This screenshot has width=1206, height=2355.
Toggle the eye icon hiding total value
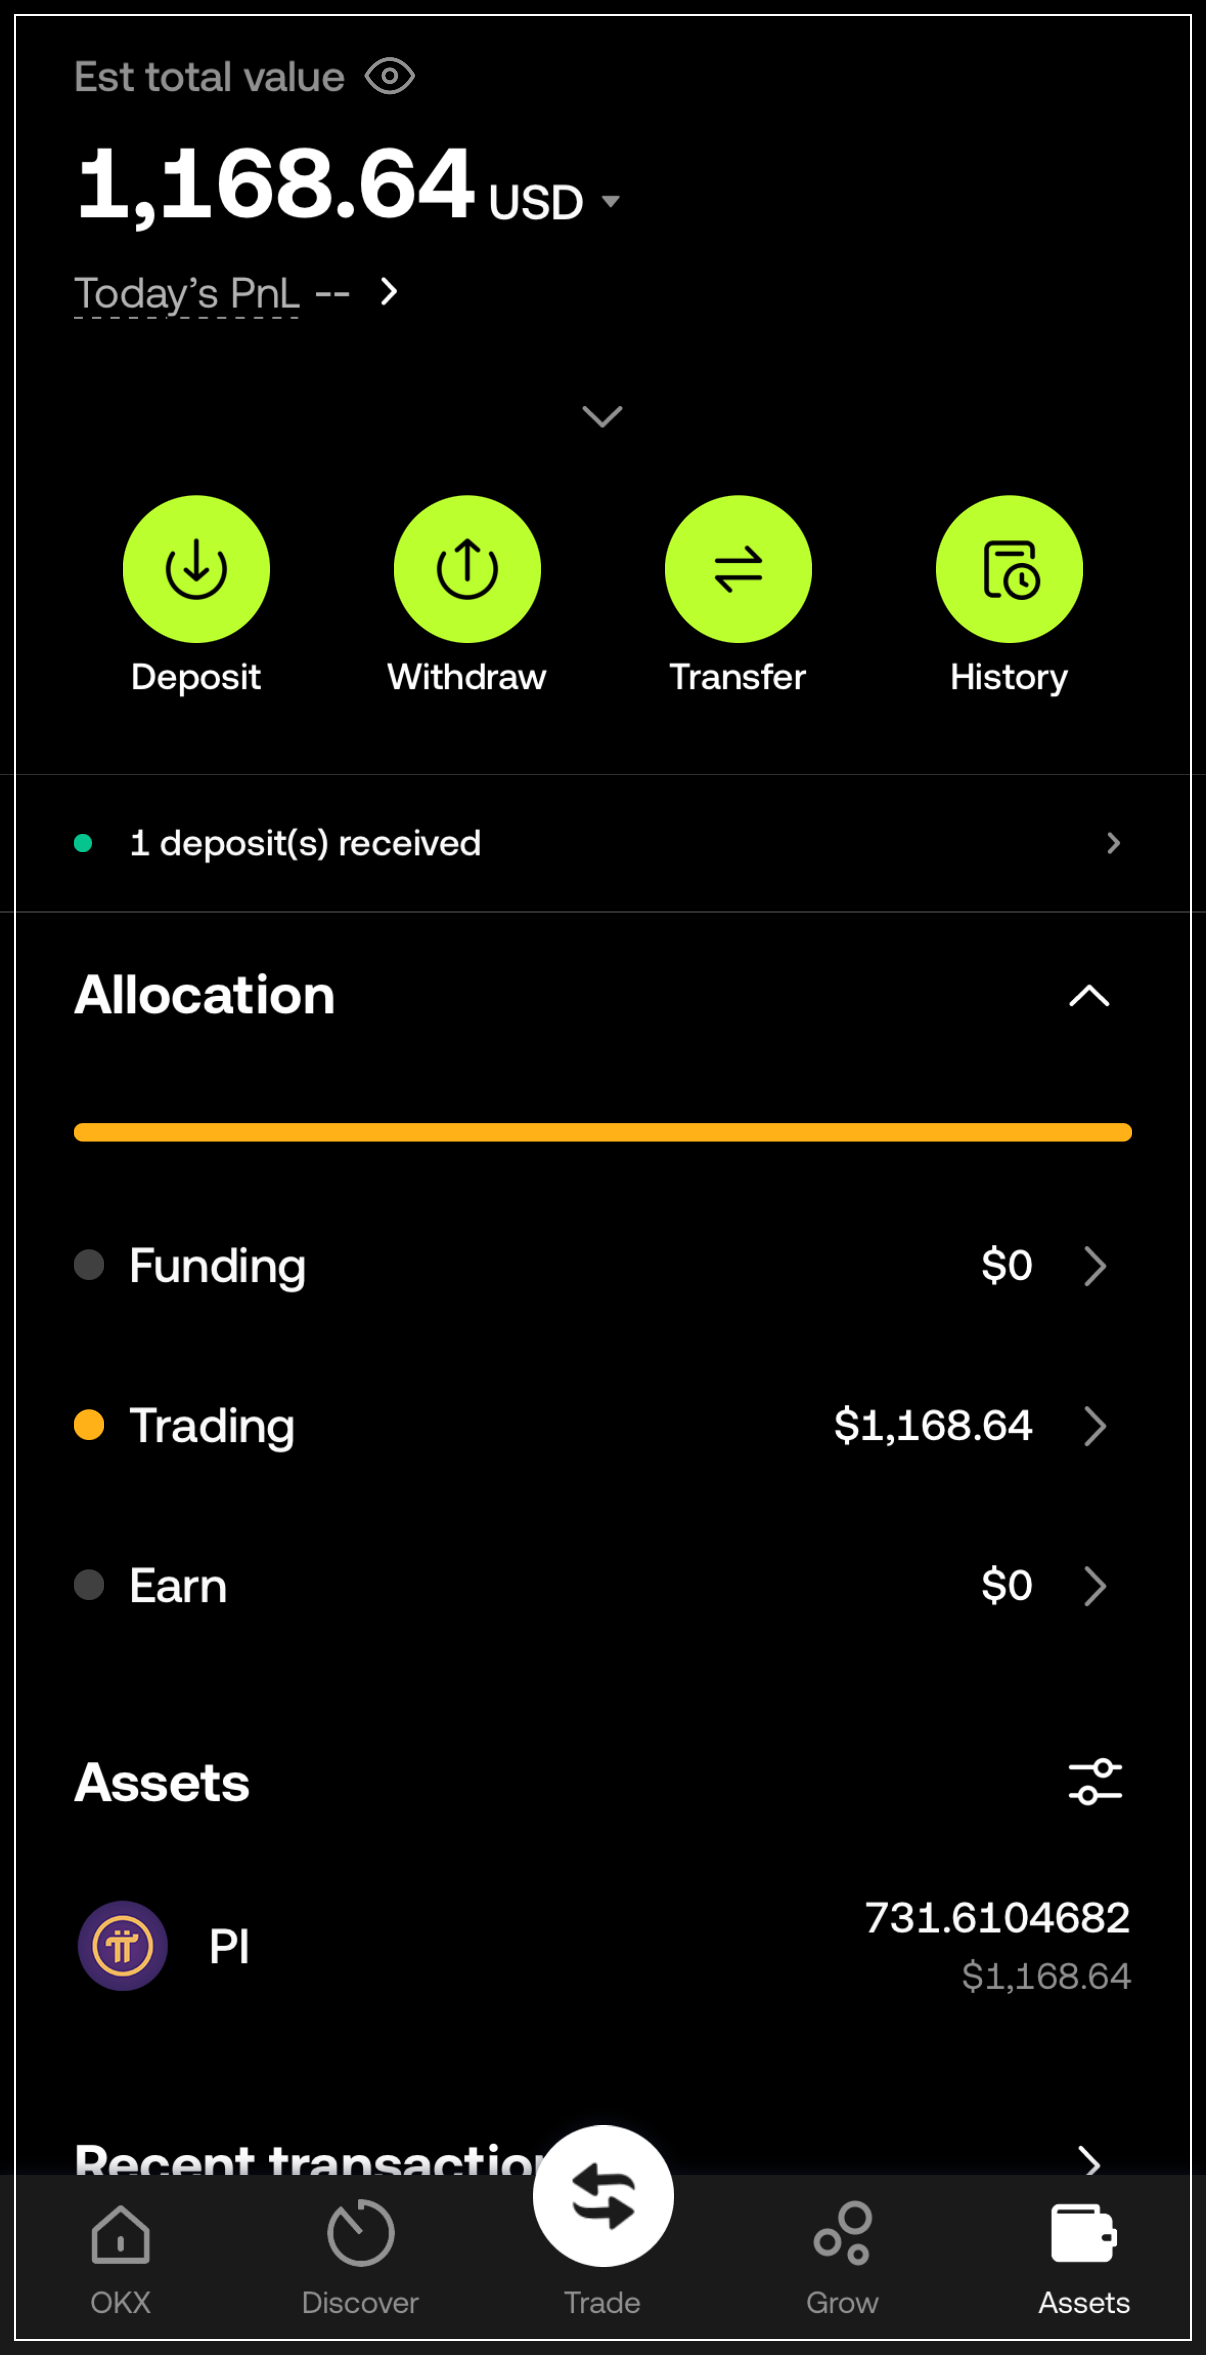[390, 76]
